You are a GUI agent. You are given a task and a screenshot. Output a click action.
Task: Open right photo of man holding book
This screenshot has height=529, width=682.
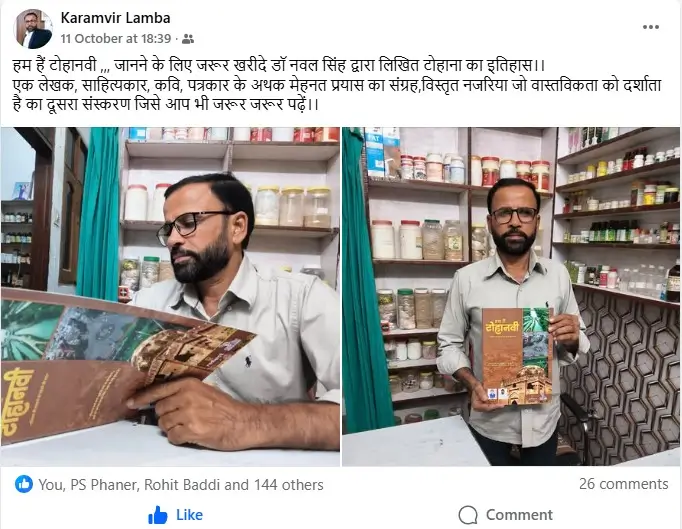pos(512,296)
